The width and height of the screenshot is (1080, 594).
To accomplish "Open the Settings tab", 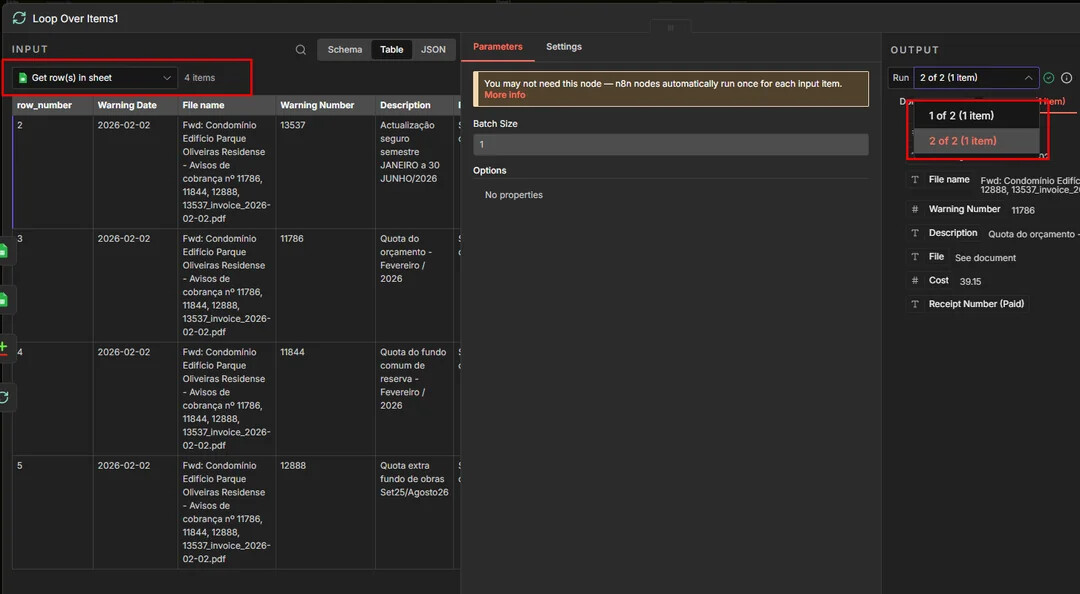I will click(564, 47).
